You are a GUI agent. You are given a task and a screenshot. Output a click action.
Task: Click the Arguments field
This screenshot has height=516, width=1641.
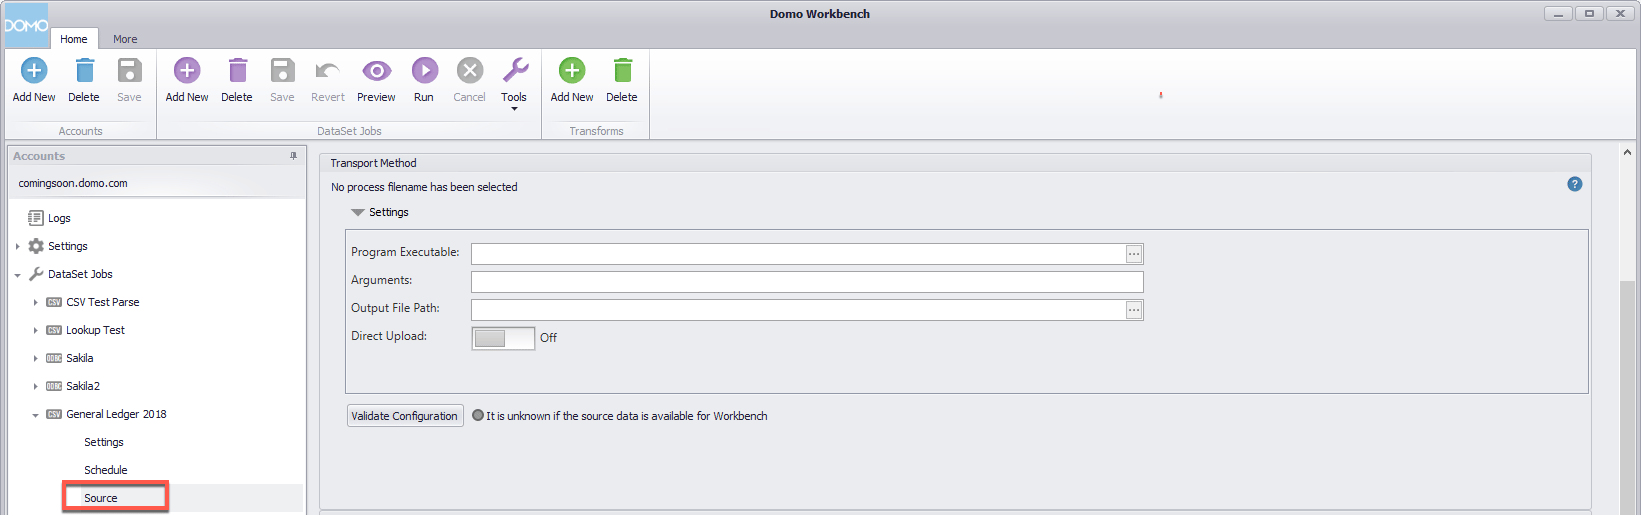pyautogui.click(x=807, y=282)
